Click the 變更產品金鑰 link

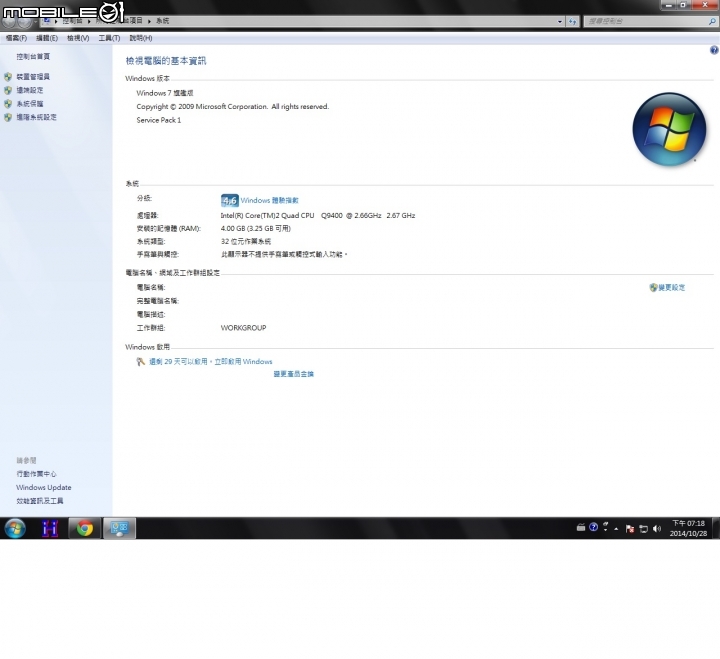click(293, 374)
